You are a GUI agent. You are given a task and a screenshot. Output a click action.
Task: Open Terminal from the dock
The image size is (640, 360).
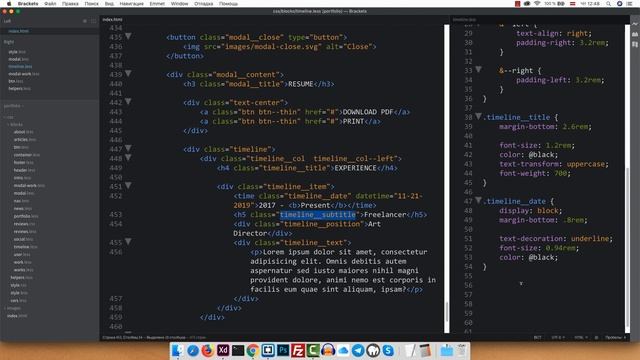[238, 350]
